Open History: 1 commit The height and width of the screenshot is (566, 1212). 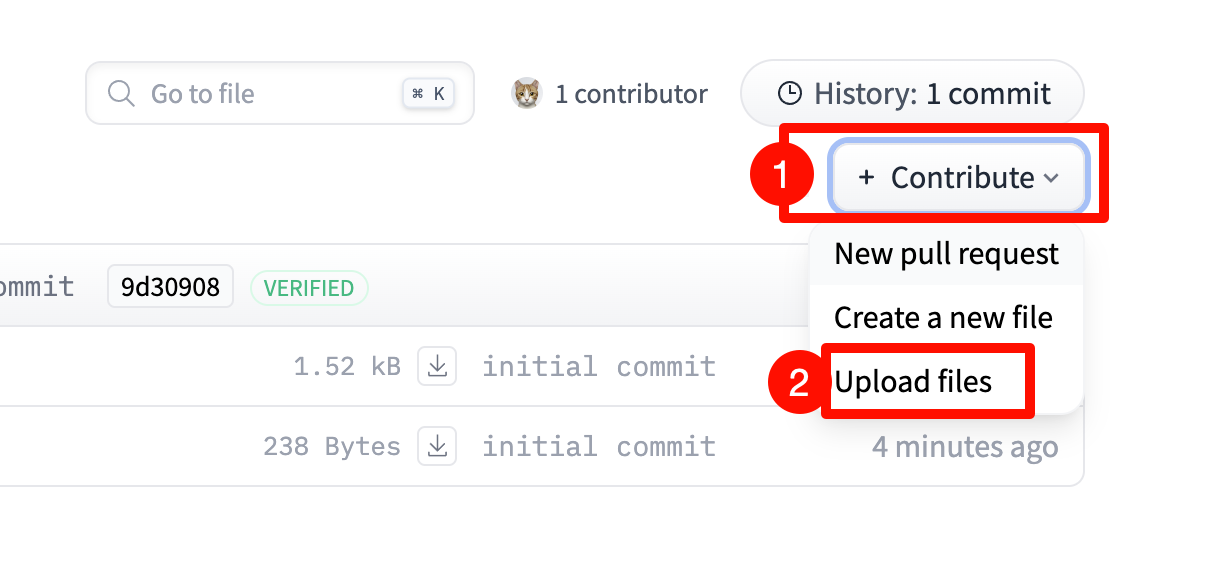click(912, 94)
